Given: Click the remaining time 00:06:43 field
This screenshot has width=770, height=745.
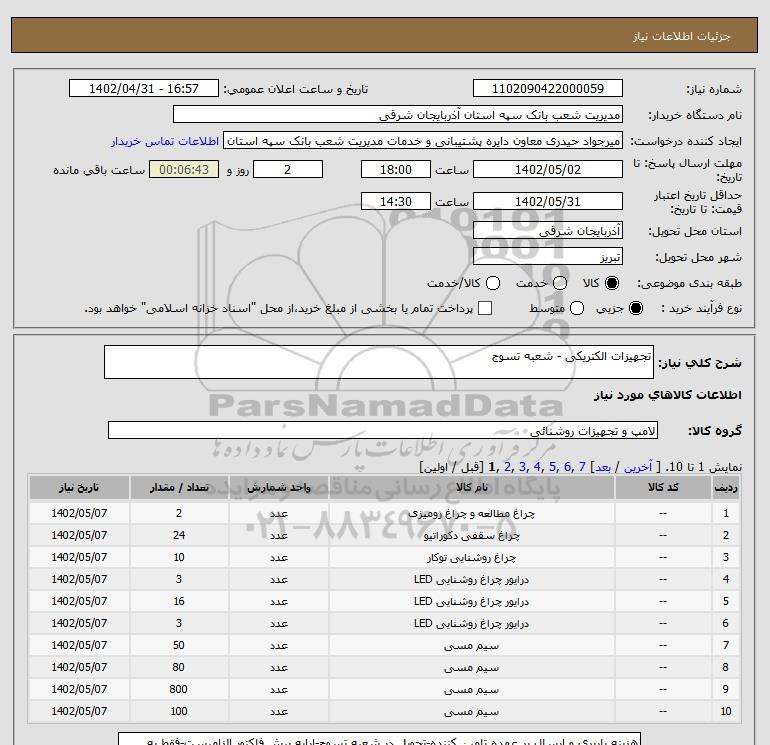Looking at the screenshot, I should pos(184,169).
